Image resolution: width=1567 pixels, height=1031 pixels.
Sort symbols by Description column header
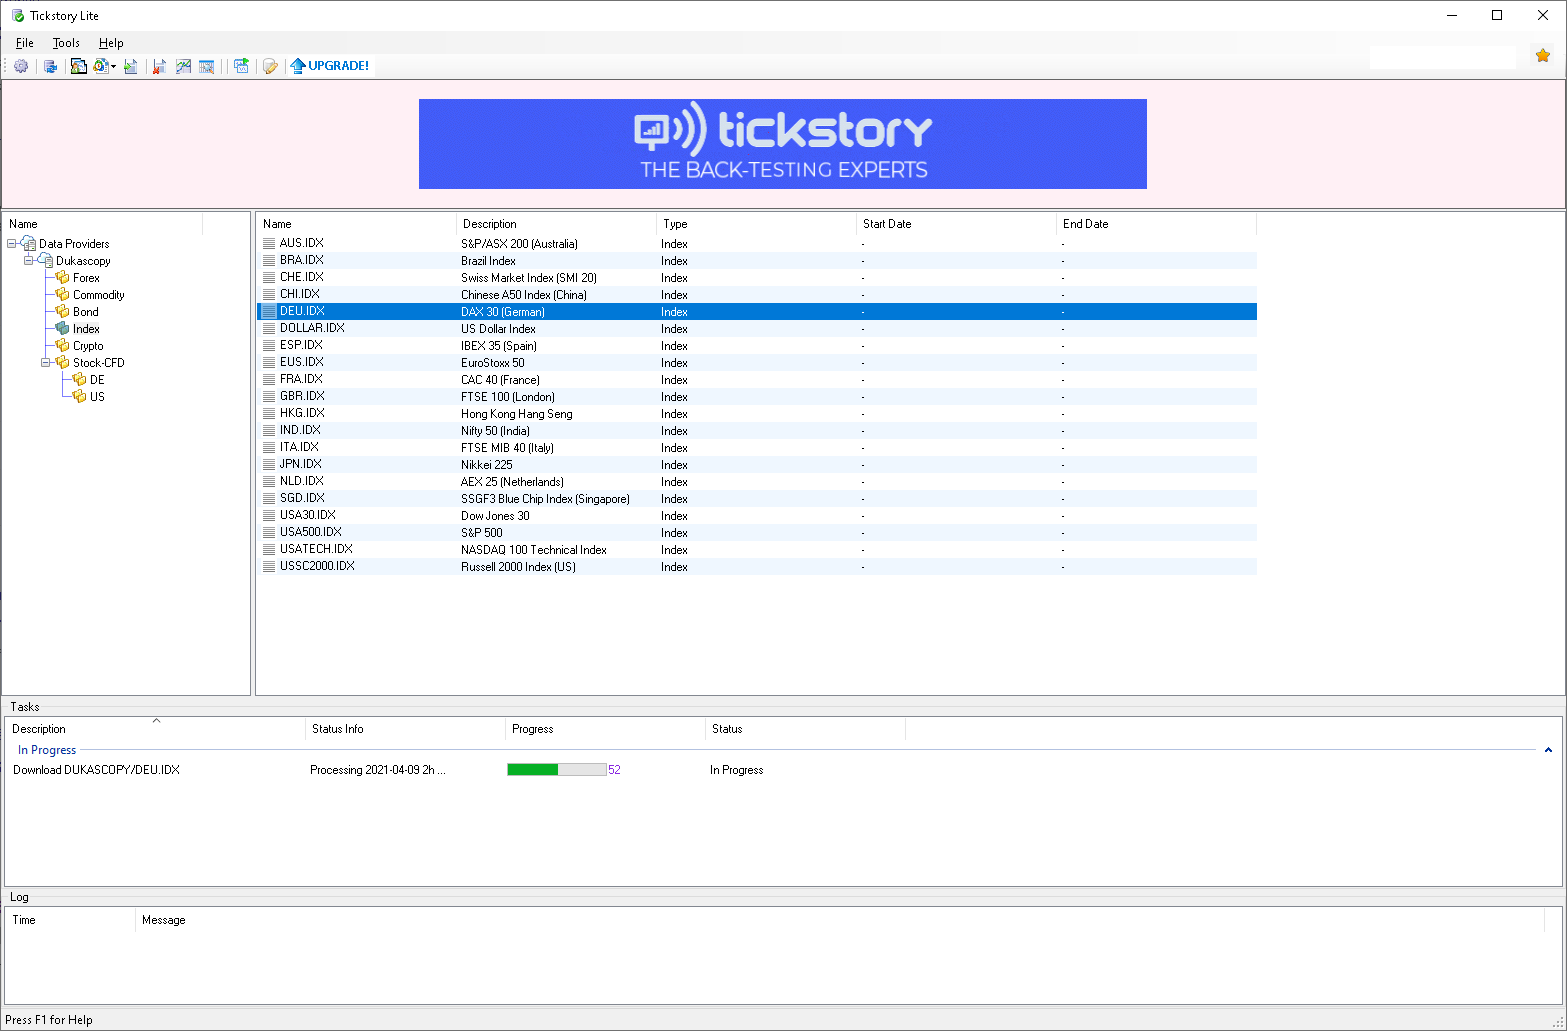(556, 224)
